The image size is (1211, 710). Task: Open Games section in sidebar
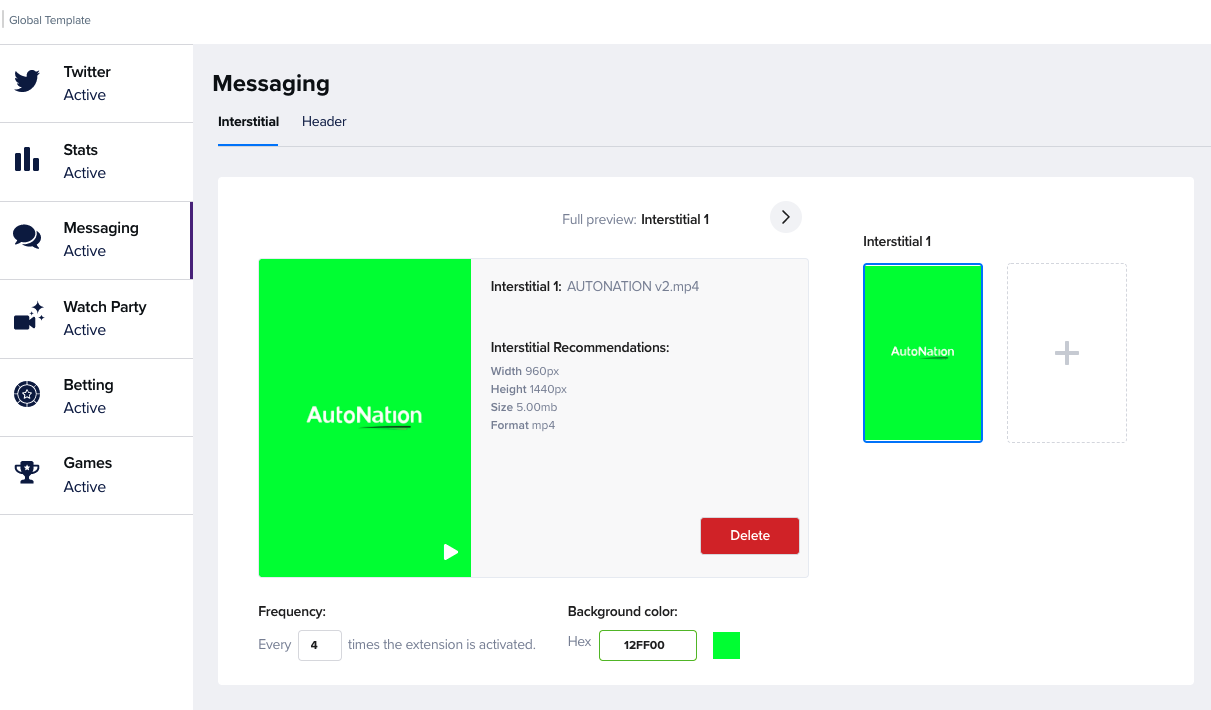point(96,475)
